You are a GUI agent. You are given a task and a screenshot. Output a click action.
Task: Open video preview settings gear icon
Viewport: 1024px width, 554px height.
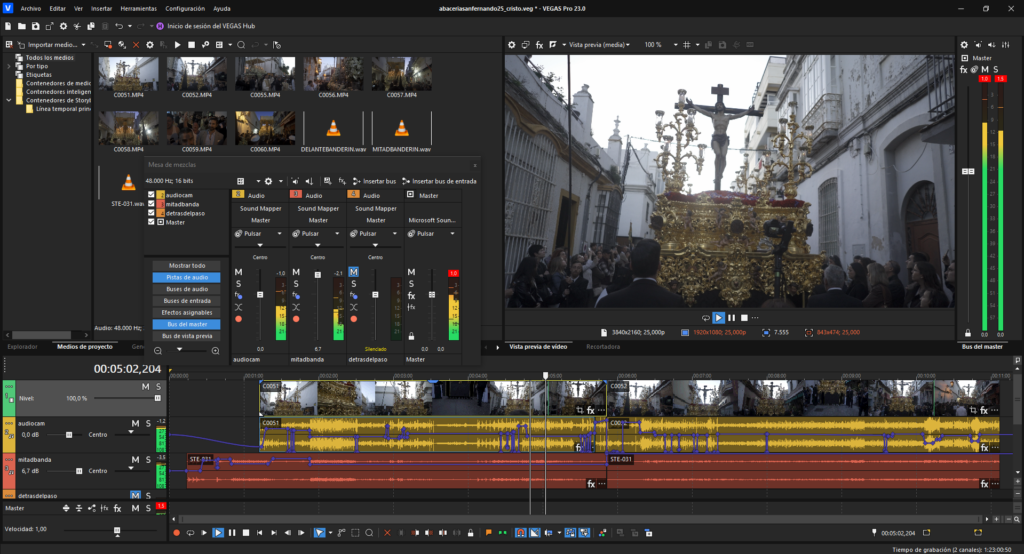pos(511,45)
